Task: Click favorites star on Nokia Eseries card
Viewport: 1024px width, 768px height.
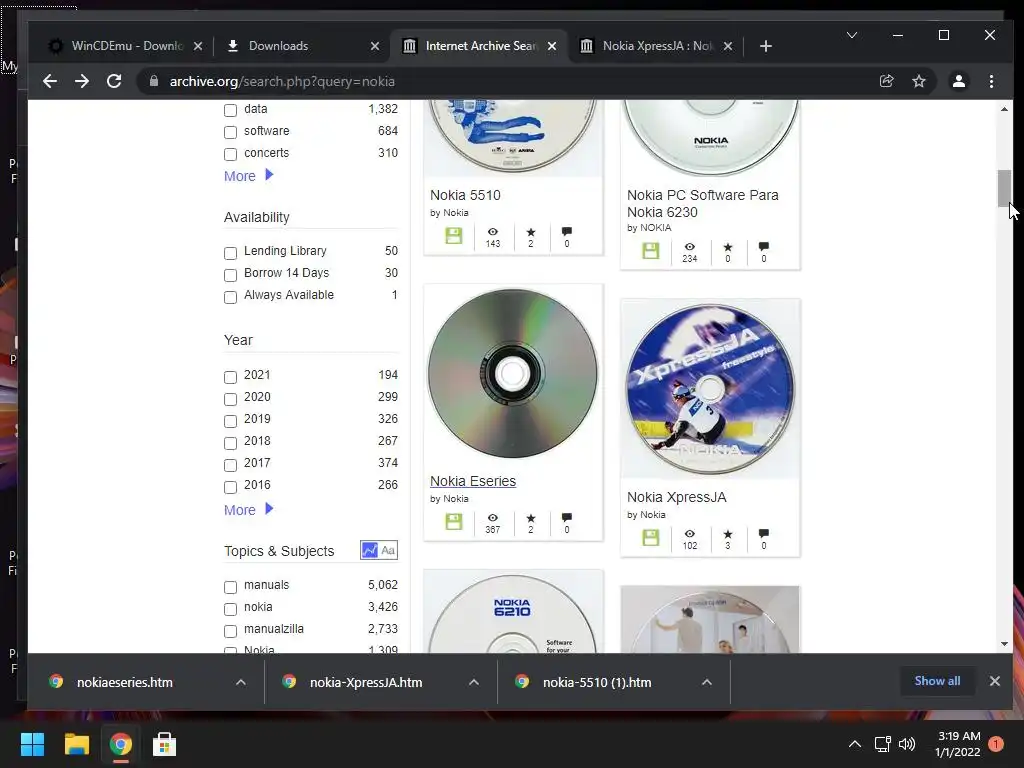Action: click(x=530, y=518)
